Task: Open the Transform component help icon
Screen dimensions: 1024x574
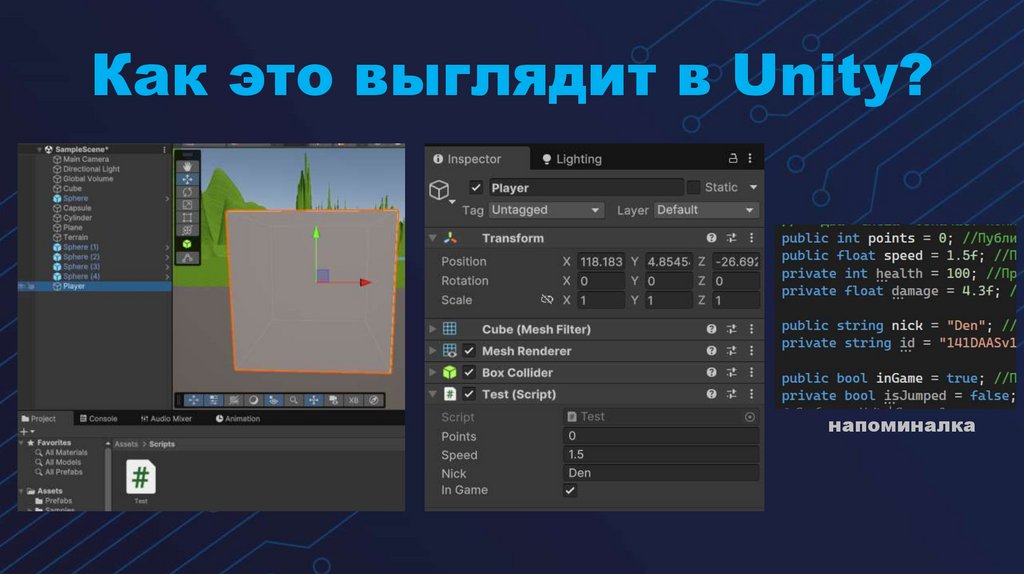Action: pyautogui.click(x=711, y=238)
